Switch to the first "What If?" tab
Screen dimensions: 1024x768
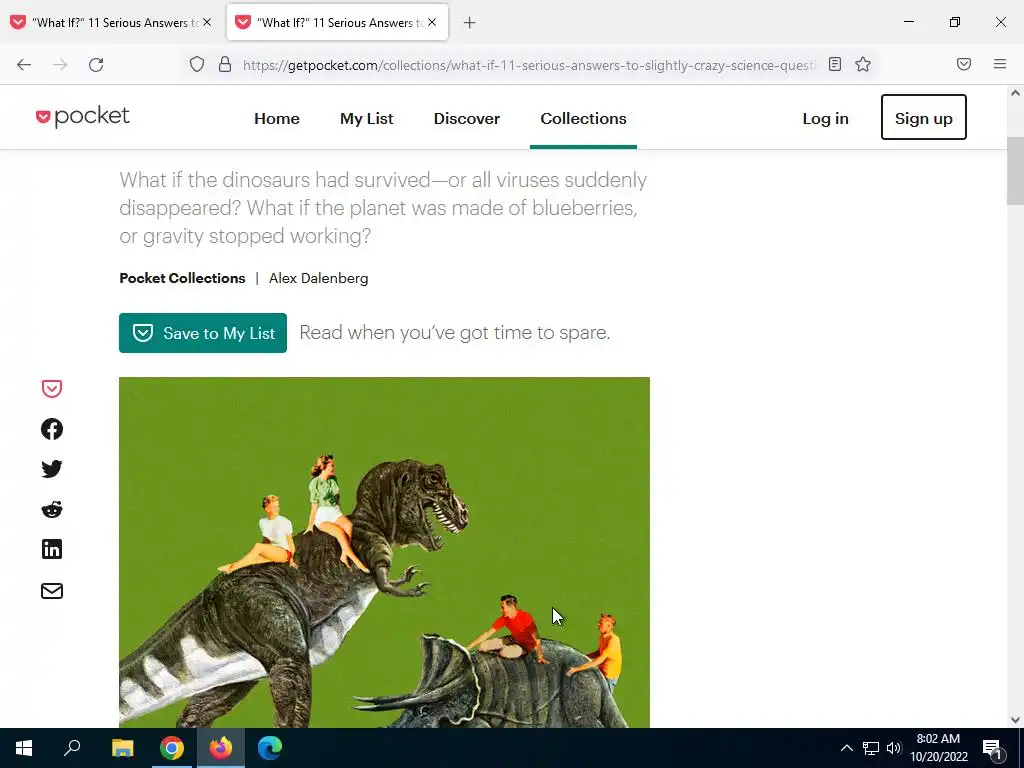pyautogui.click(x=112, y=23)
